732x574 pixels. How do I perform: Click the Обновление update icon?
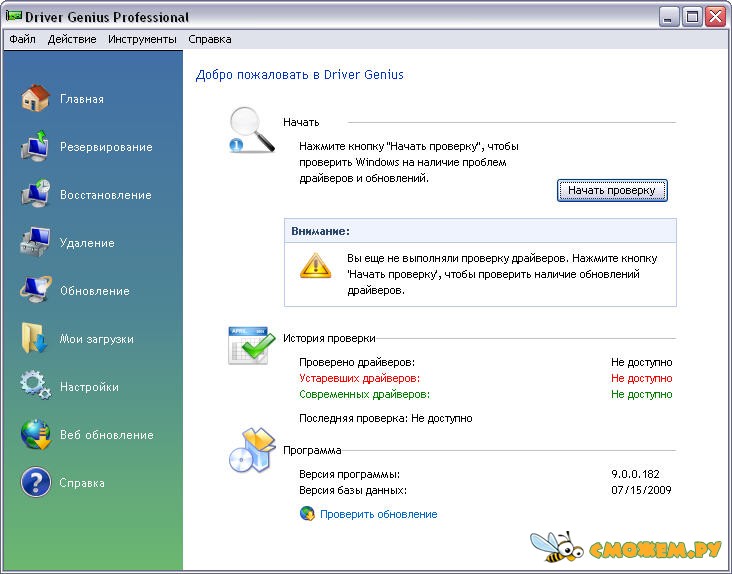(x=35, y=290)
